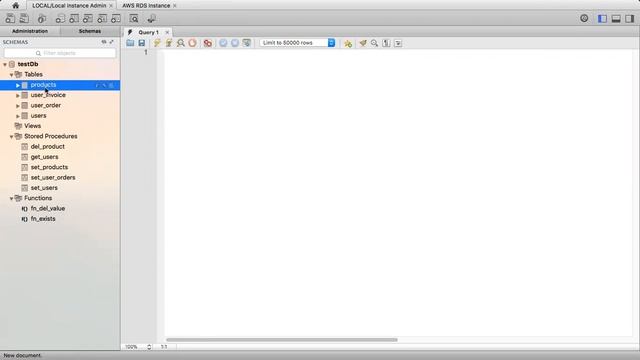Collapse the Functions folder
Image resolution: width=640 pixels, height=360 pixels.
pyautogui.click(x=11, y=198)
